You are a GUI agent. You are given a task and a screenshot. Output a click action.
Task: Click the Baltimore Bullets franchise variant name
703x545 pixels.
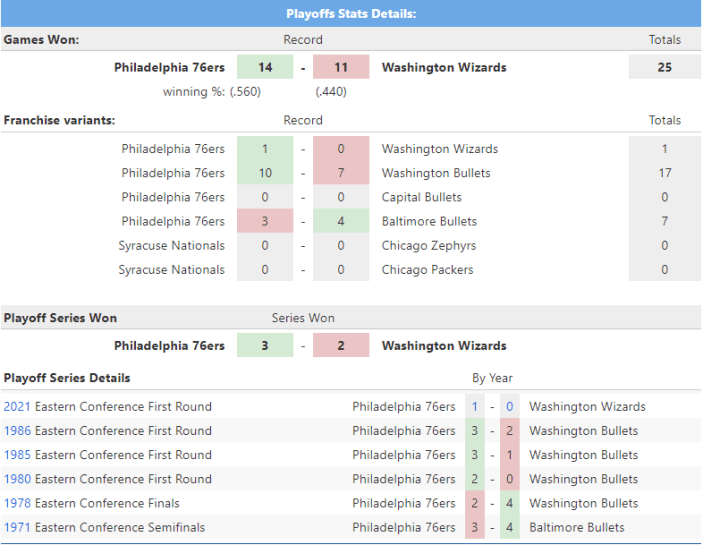point(429,221)
